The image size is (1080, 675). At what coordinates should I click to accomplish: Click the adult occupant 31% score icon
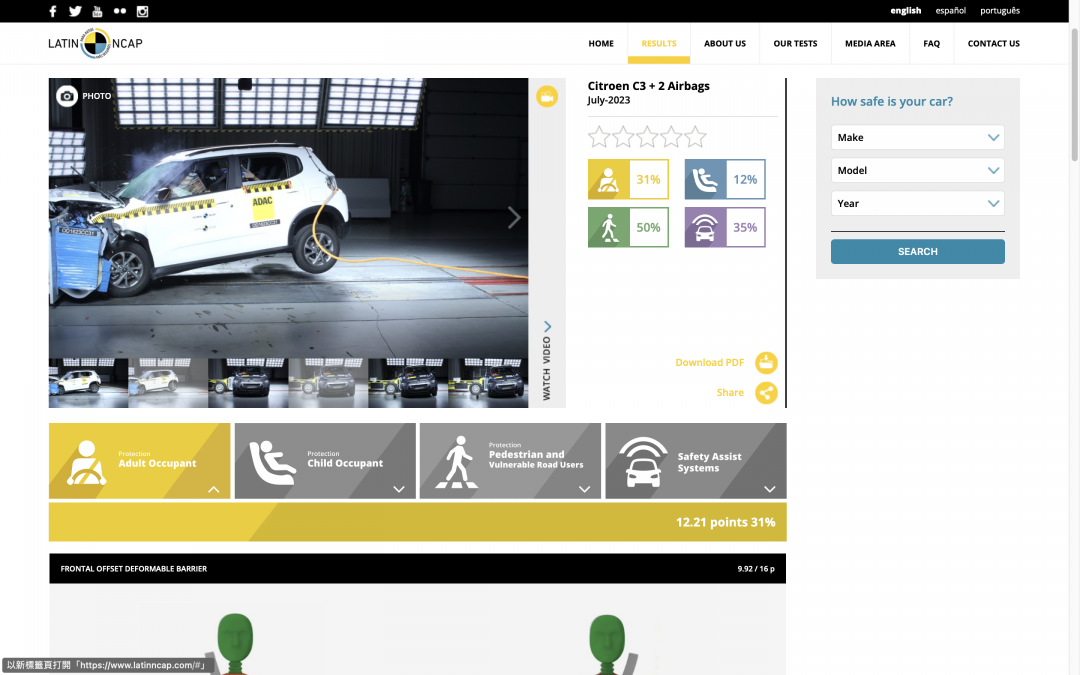point(608,179)
